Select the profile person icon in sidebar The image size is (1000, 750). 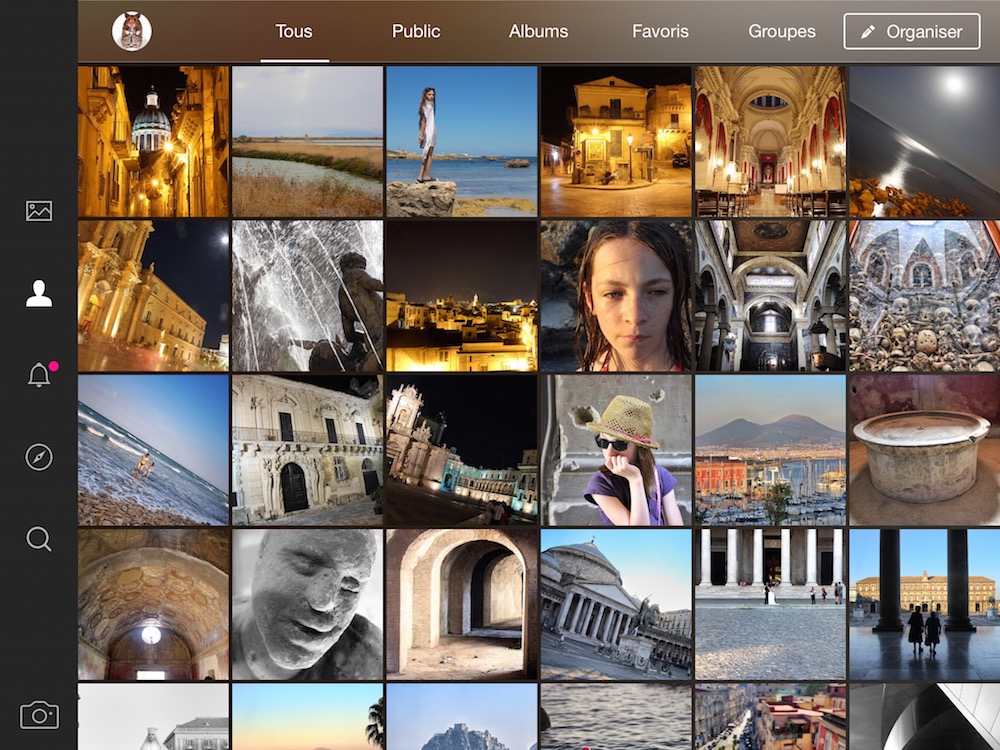click(x=39, y=293)
